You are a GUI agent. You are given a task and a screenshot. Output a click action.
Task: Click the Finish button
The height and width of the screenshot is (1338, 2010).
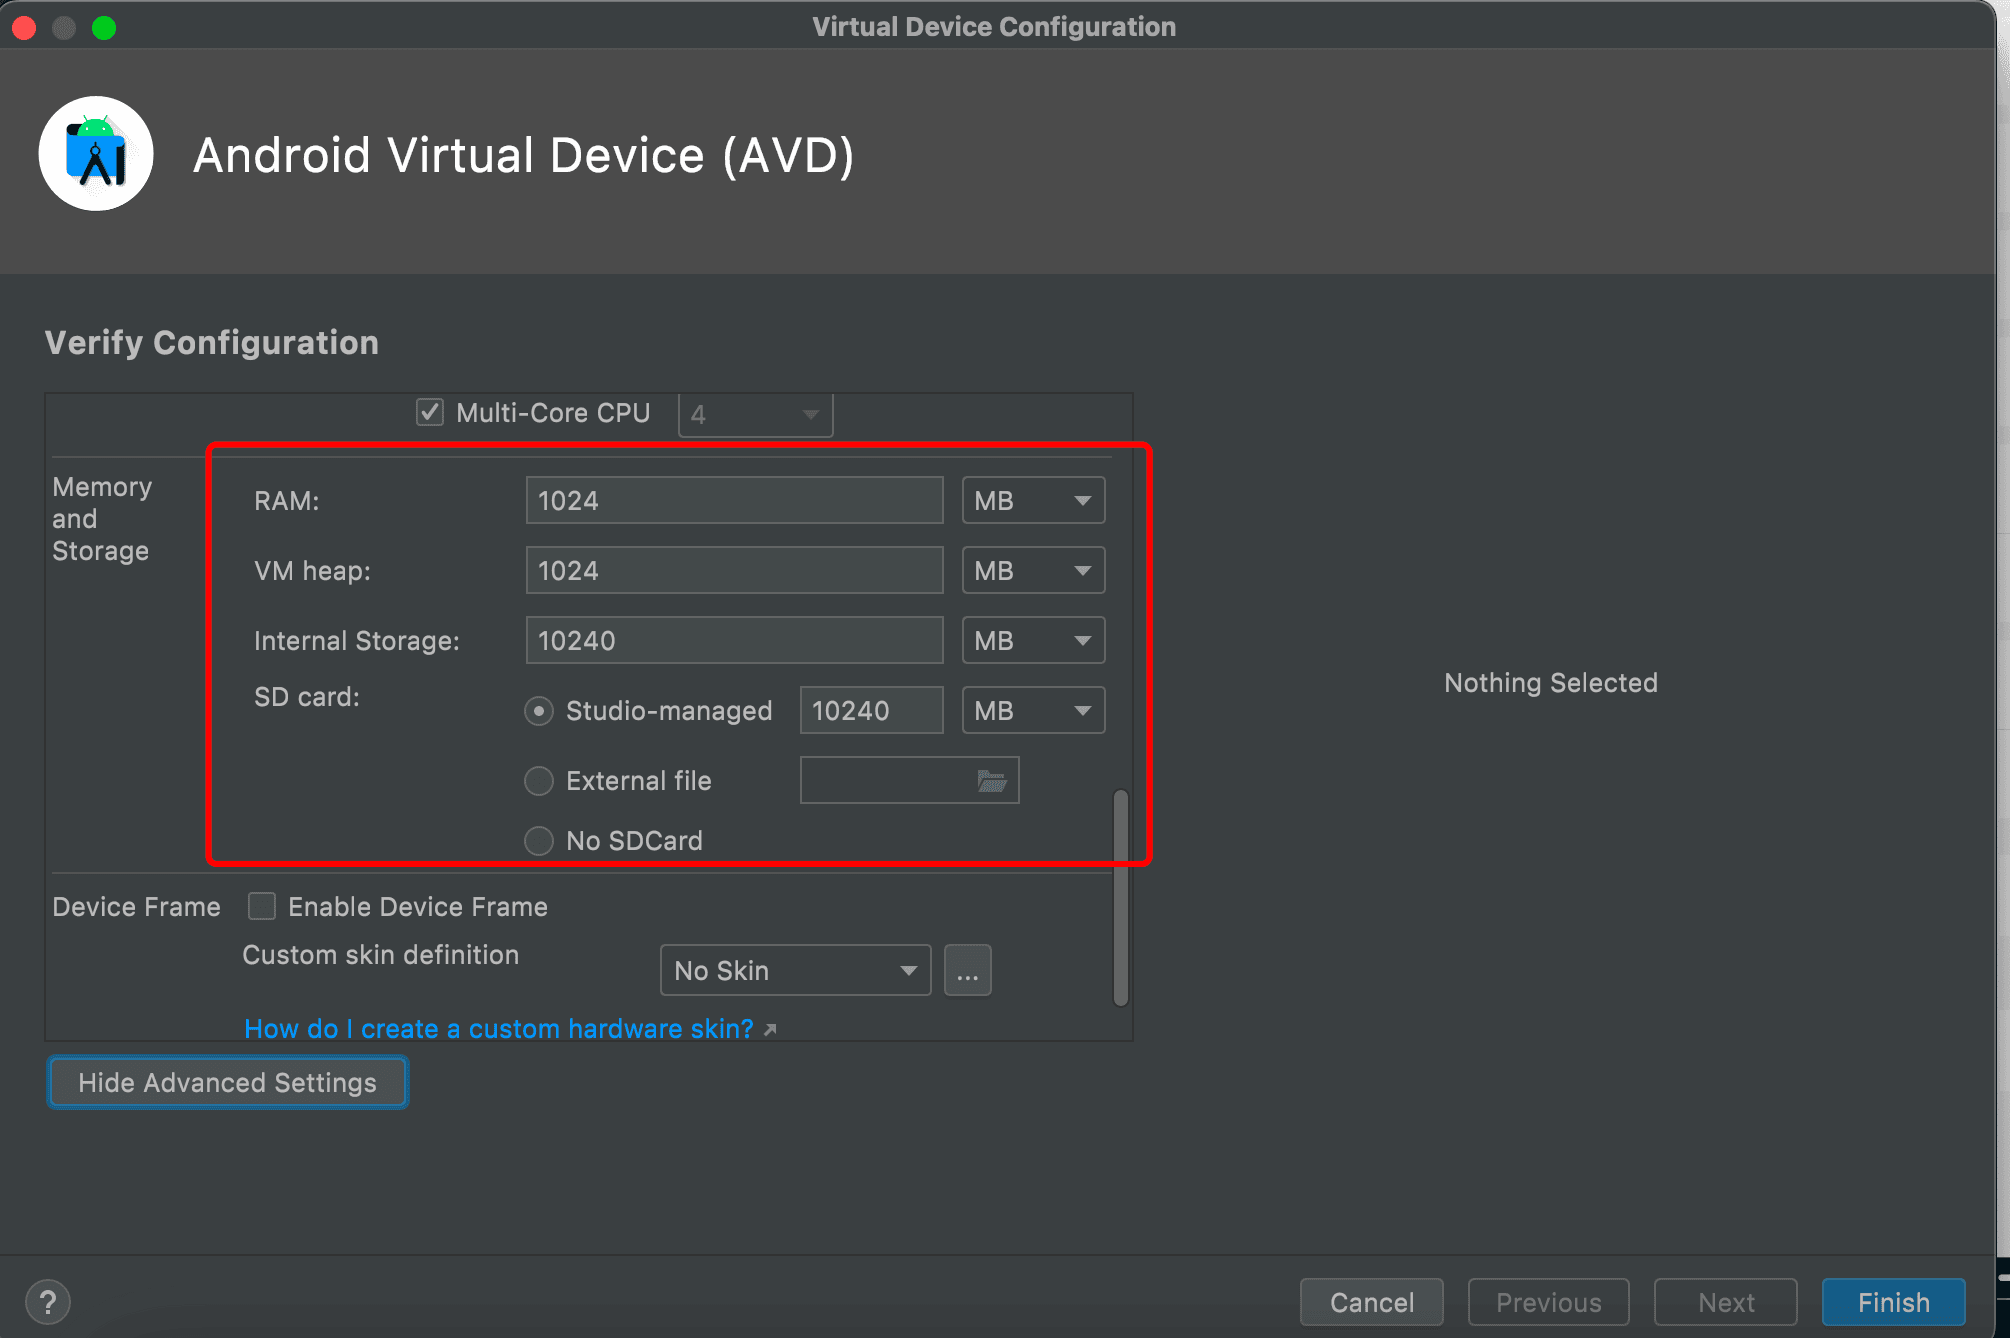tap(1893, 1302)
